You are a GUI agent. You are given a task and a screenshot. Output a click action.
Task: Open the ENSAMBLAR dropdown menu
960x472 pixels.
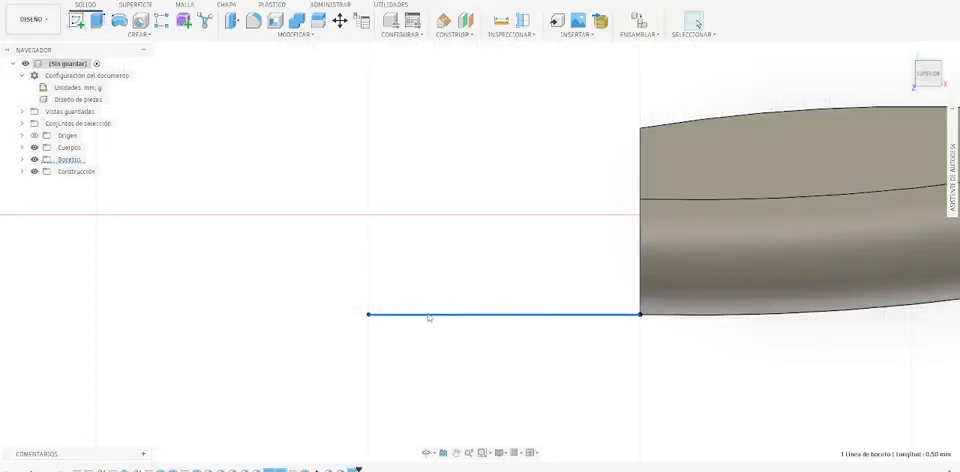[x=639, y=35]
